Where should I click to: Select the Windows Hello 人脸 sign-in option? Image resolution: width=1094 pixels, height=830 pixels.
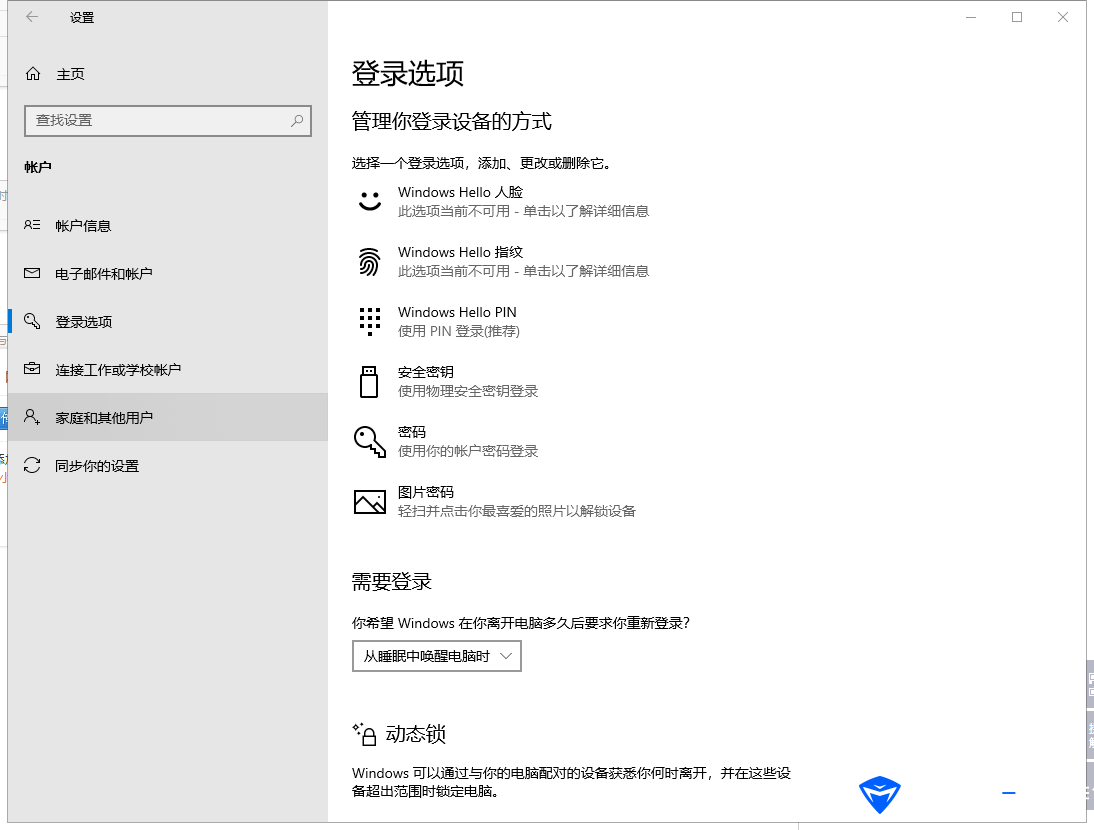point(502,201)
